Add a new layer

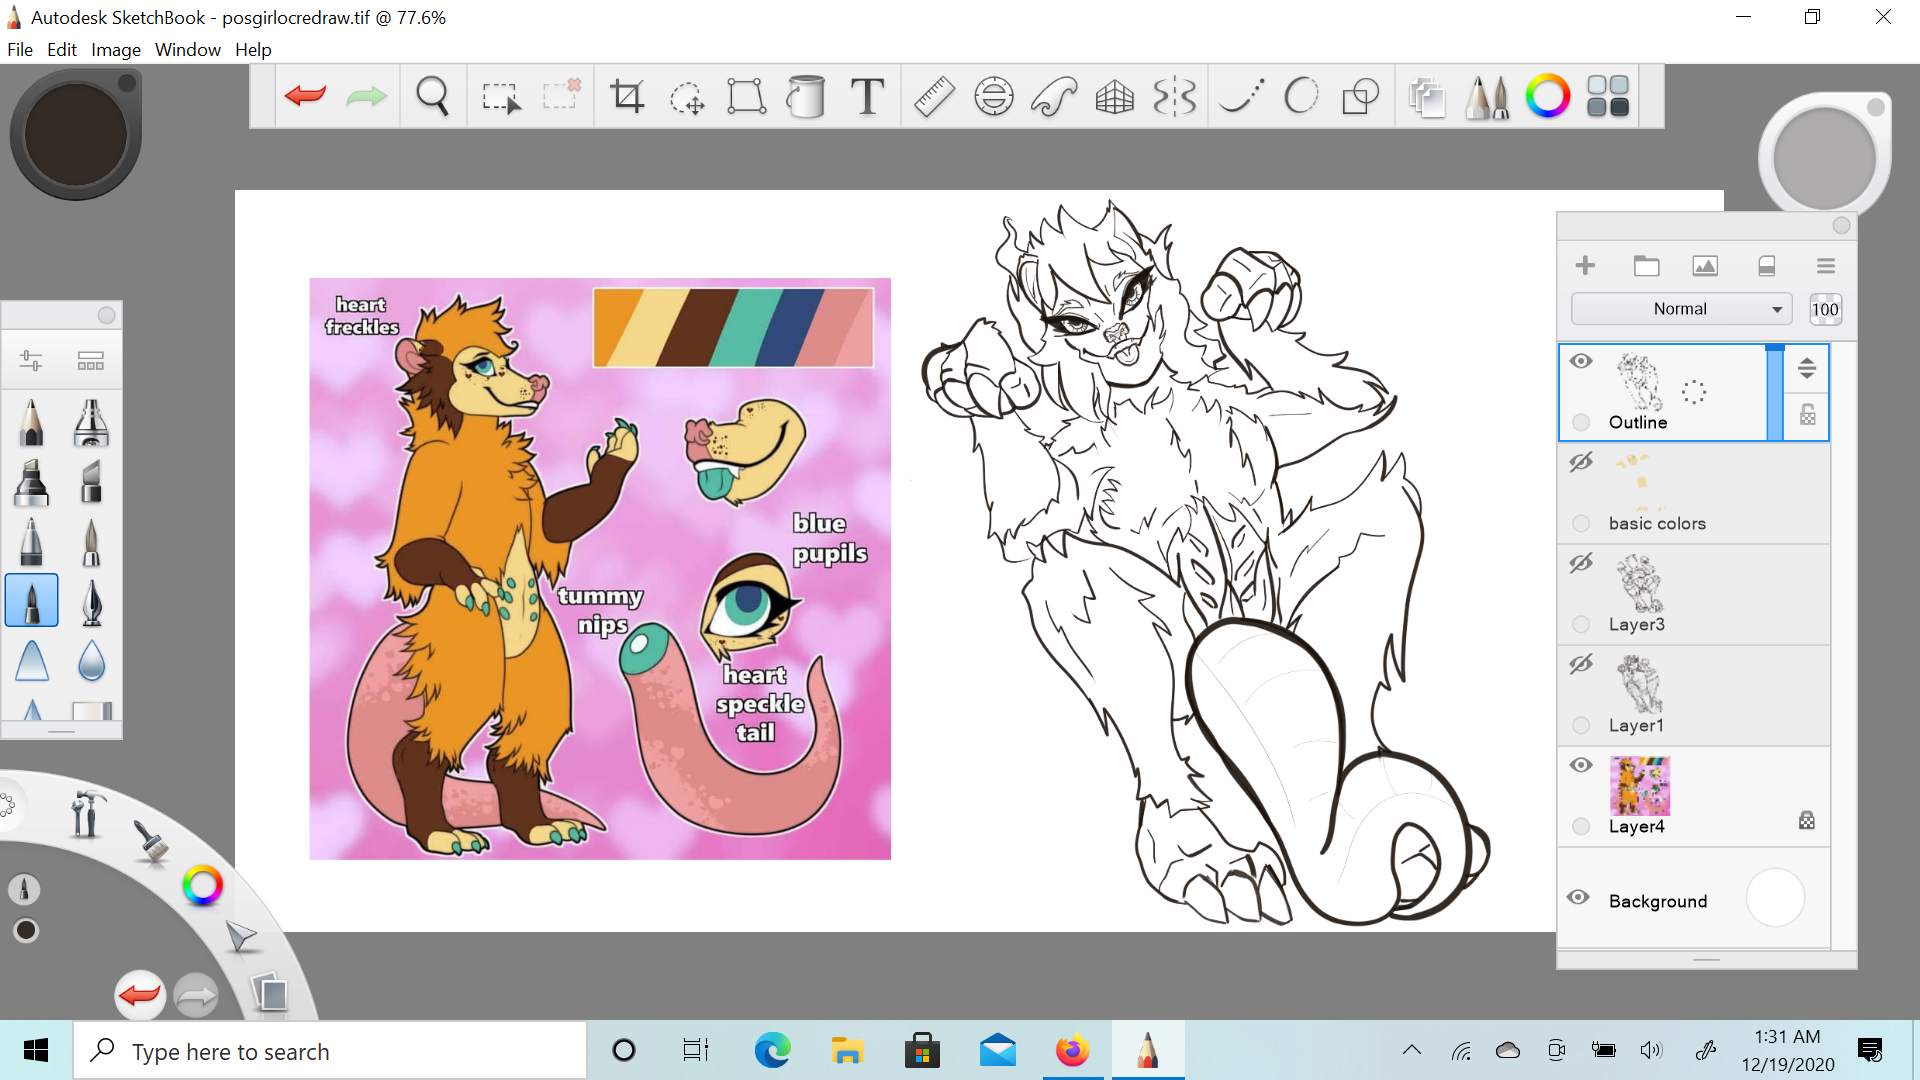[x=1585, y=266]
